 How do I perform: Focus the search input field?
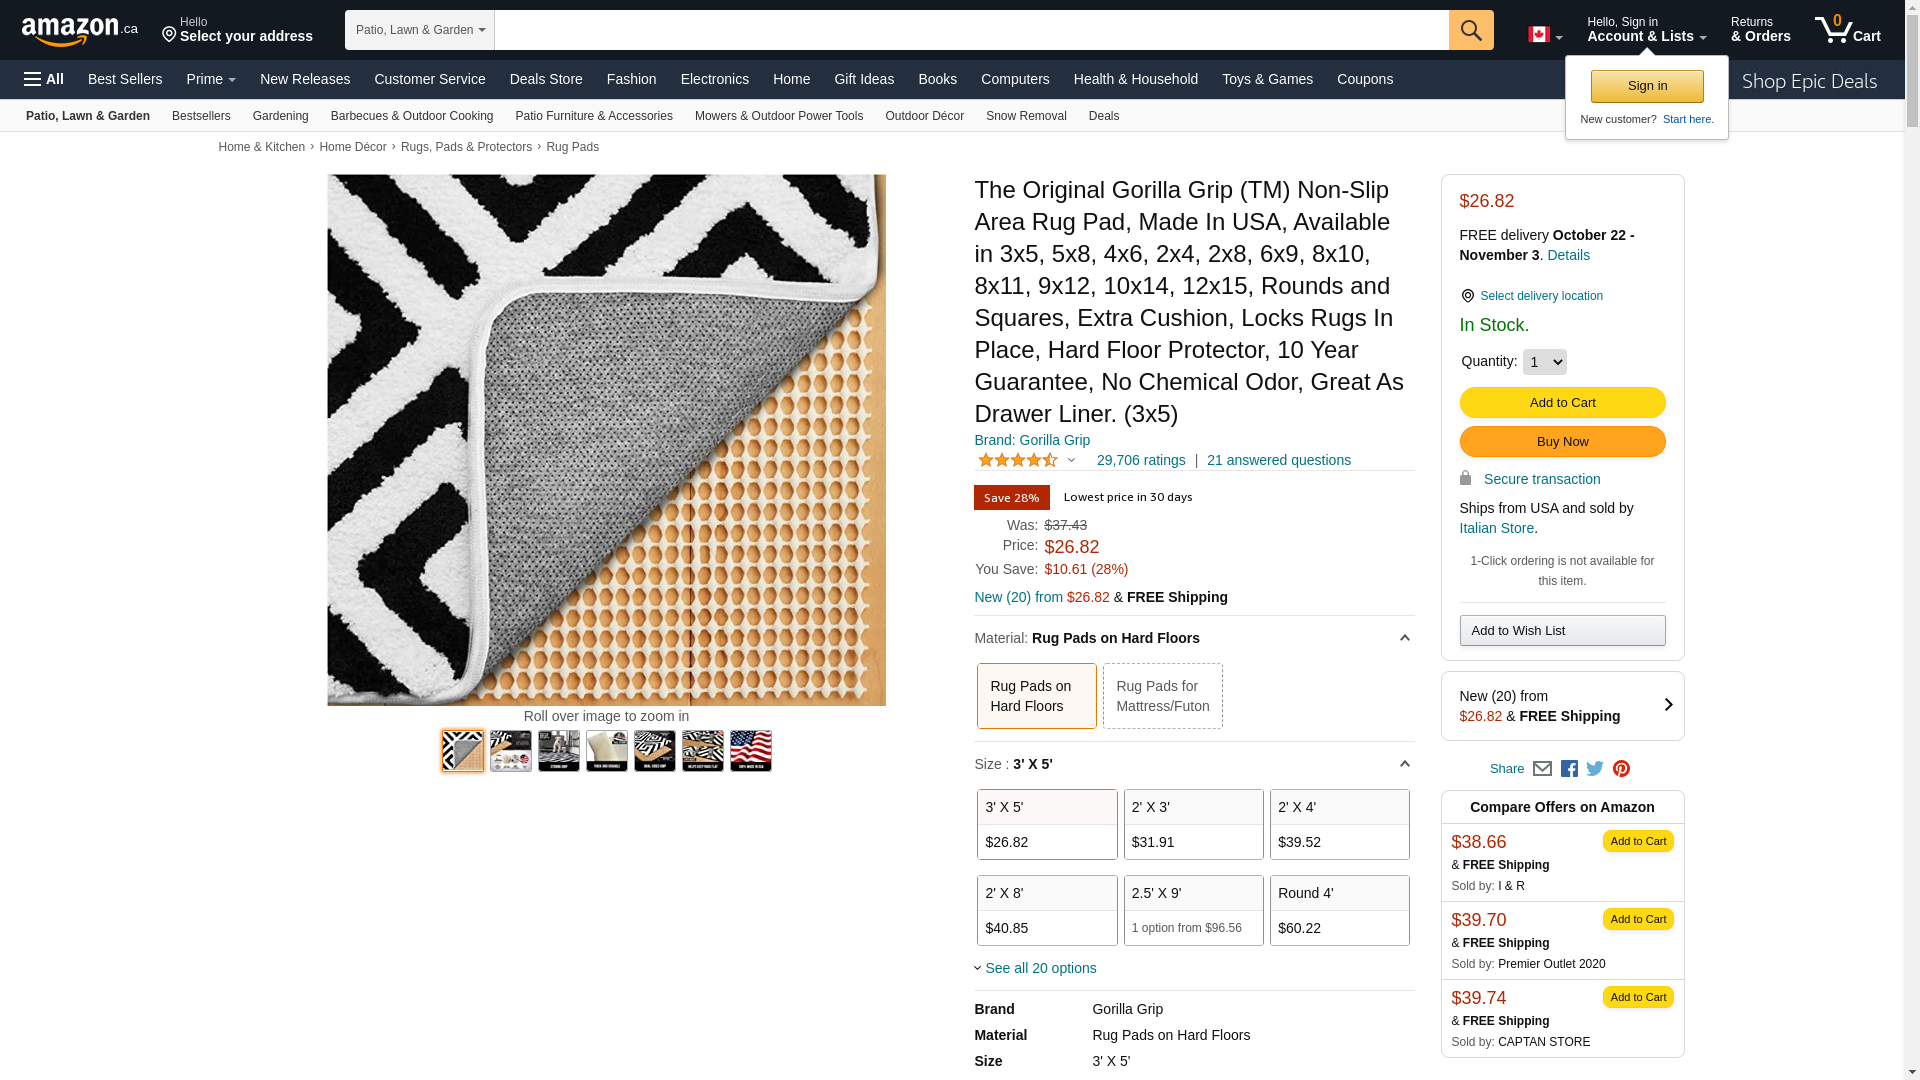point(971,30)
